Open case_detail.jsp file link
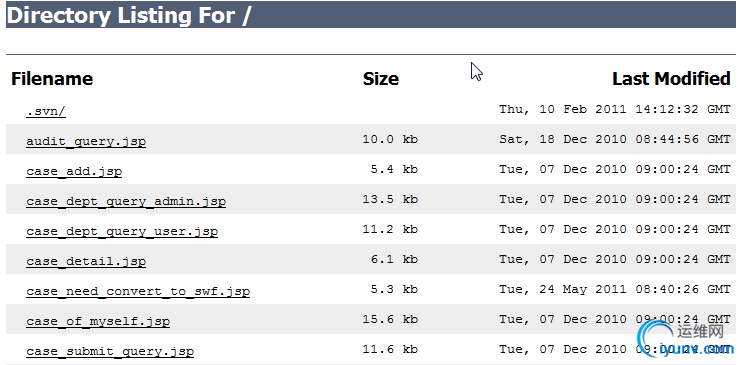 tap(86, 261)
